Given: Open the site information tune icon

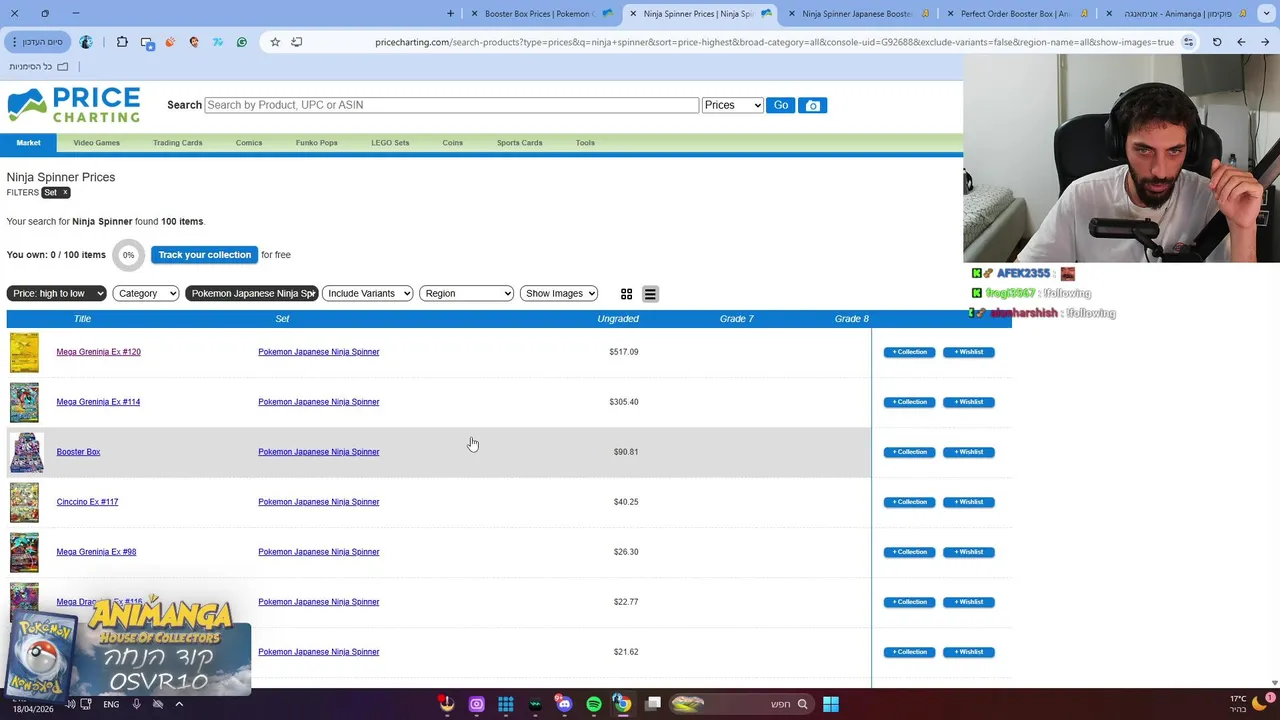Looking at the screenshot, I should 1188,42.
